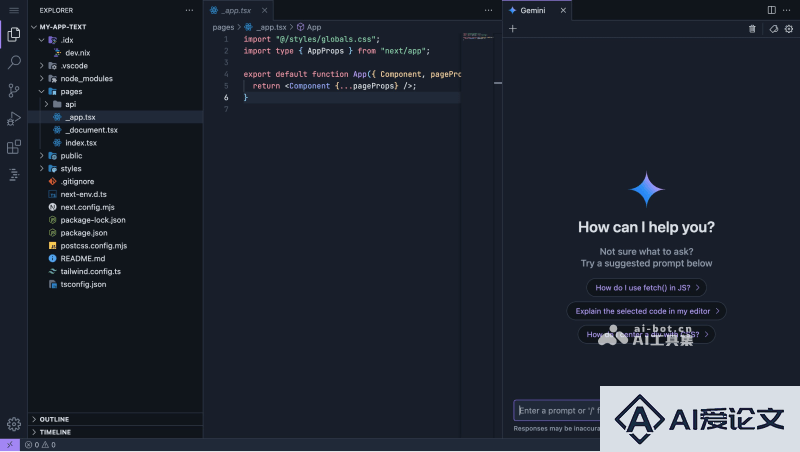
Task: Click 'How do I use fetch() in JS?' prompt
Action: [646, 288]
